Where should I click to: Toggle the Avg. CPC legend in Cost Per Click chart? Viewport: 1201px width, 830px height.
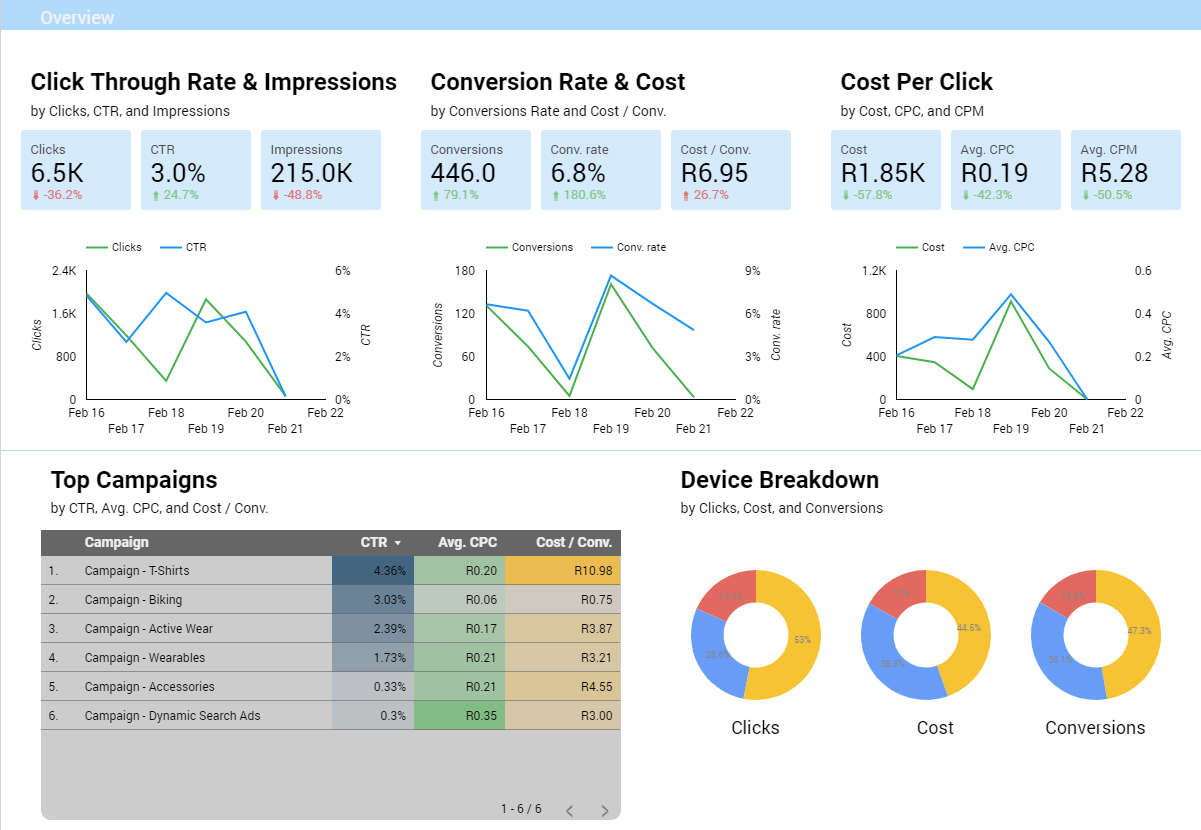[998, 247]
